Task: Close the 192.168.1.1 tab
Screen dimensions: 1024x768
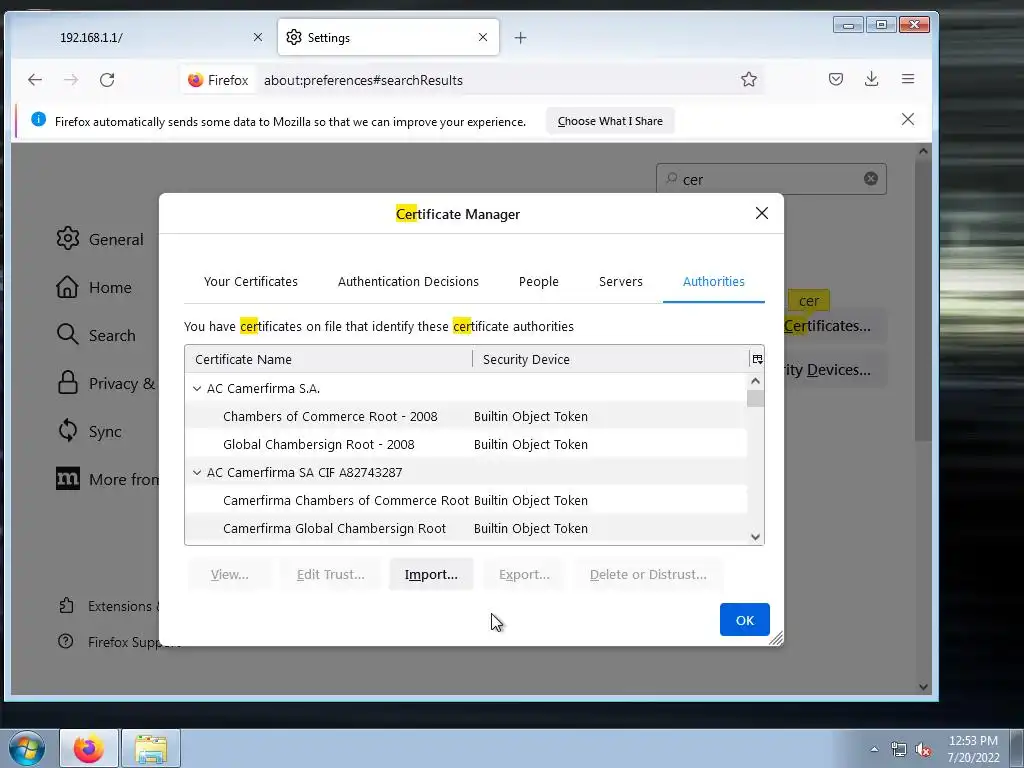Action: [258, 37]
